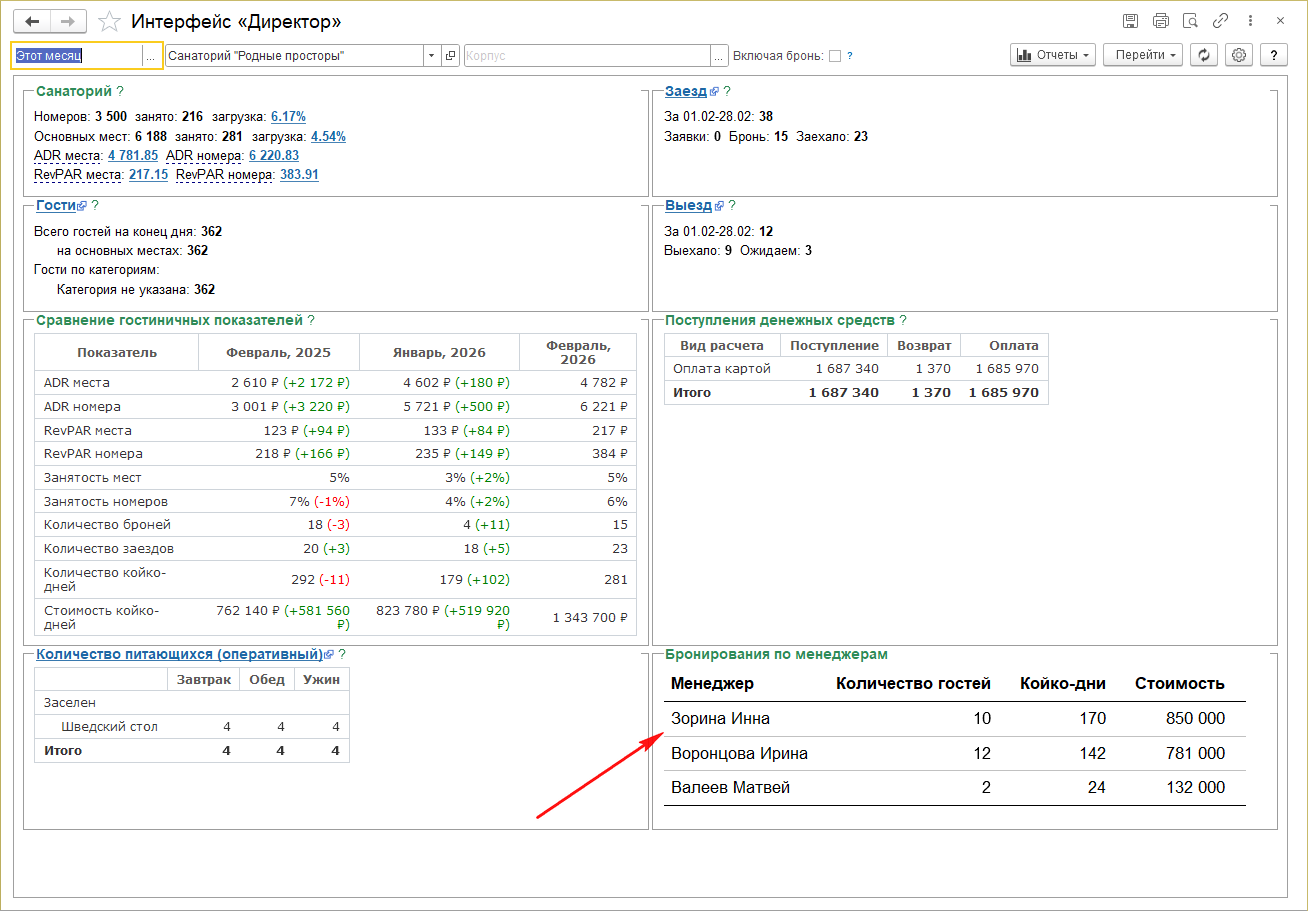Click the period selection ellipsis button

[151, 56]
